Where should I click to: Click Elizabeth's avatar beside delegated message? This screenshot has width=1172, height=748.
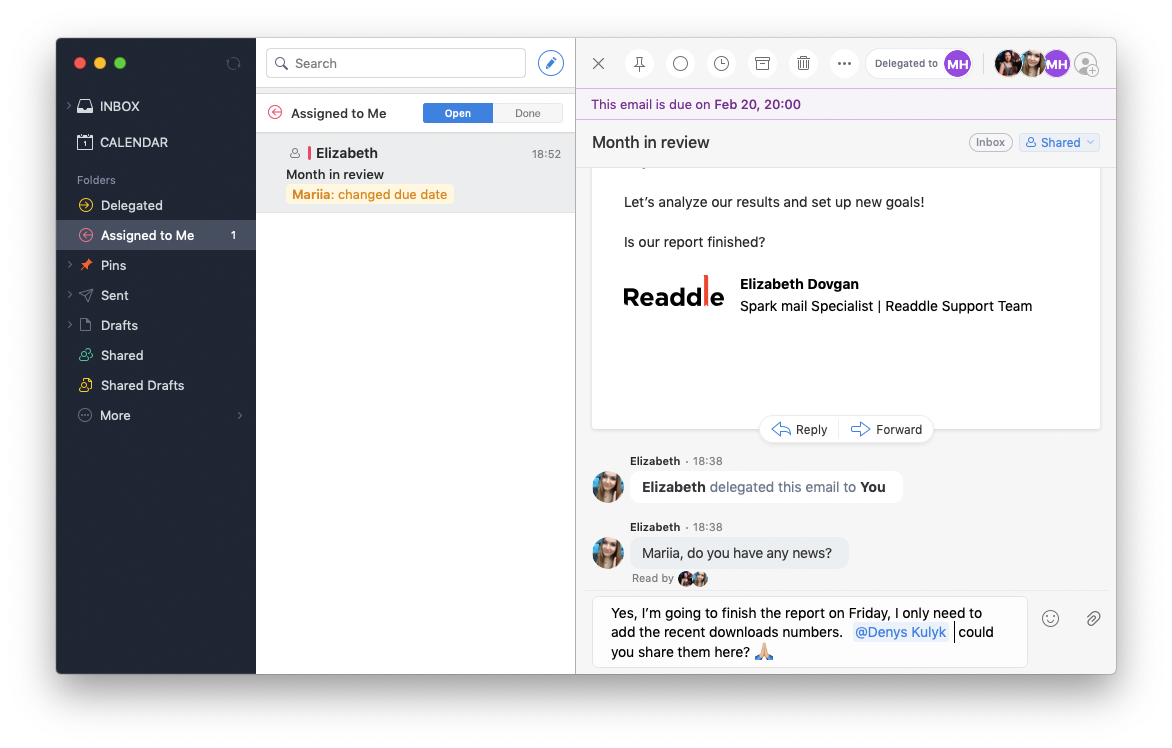608,487
